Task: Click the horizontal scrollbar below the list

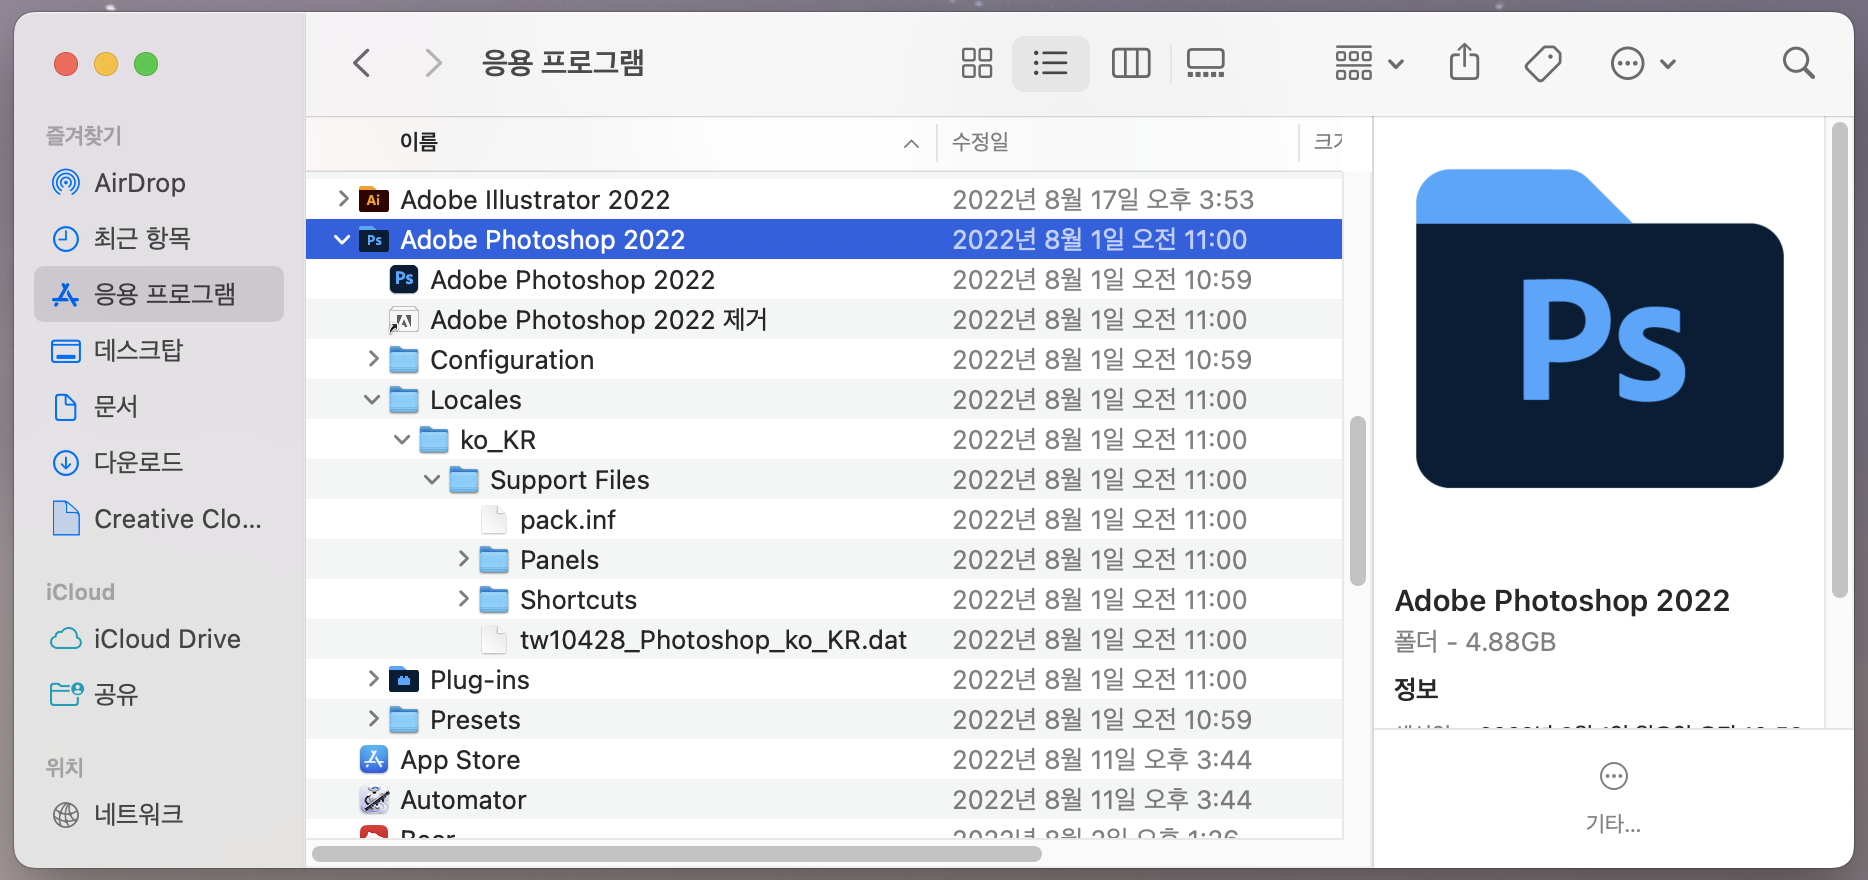Action: (677, 854)
